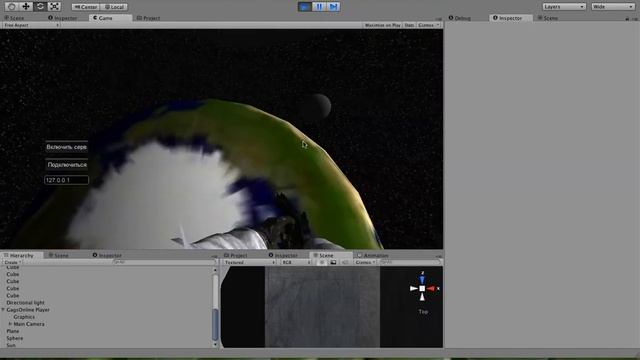Open the Wide layout dropdown

pos(613,7)
